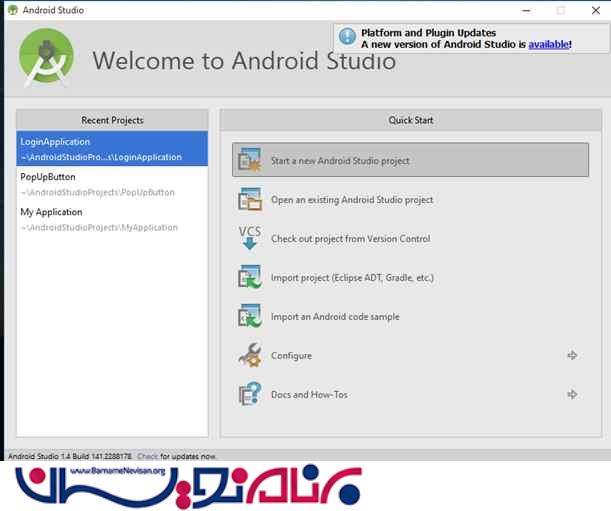611x511 pixels.
Task: Start a new Android Studio project
Action: (x=410, y=160)
